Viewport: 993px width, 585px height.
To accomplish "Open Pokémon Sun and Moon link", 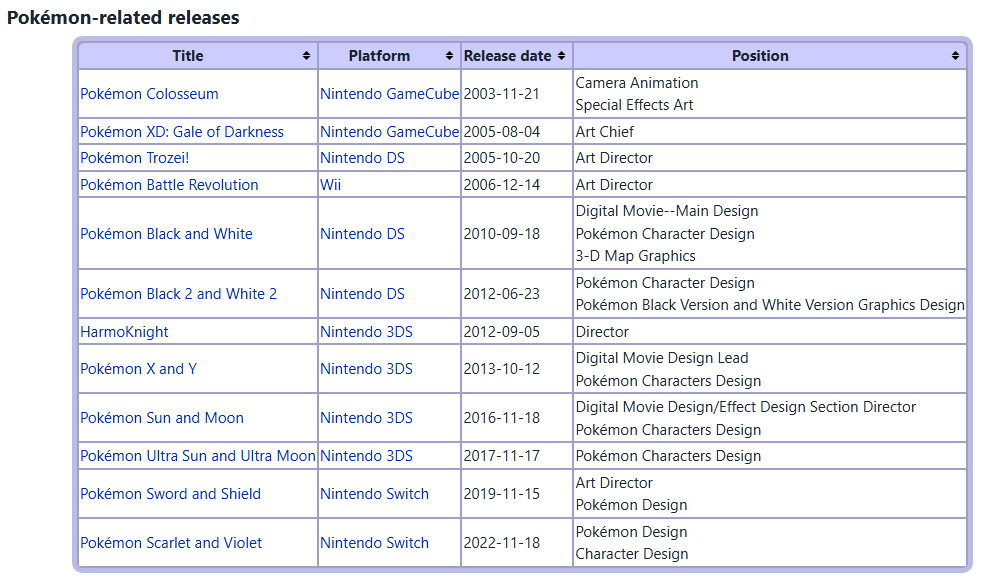I will 162,418.
